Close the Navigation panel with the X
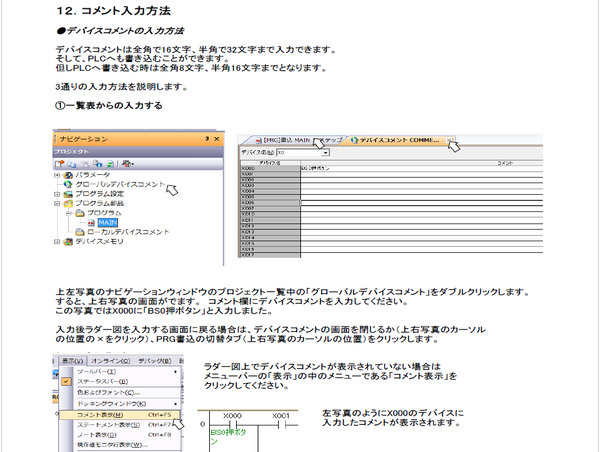This screenshot has width=600, height=452. [x=215, y=137]
